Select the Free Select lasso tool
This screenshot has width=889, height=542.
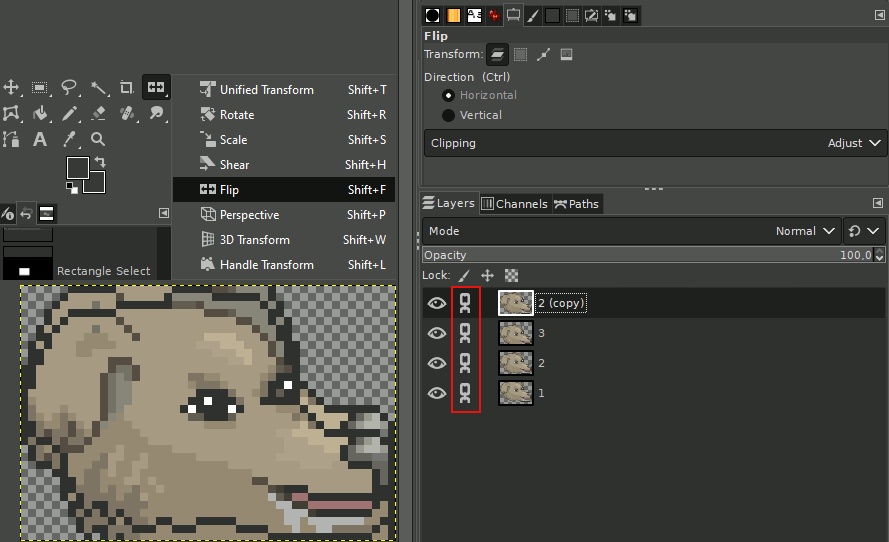69,87
